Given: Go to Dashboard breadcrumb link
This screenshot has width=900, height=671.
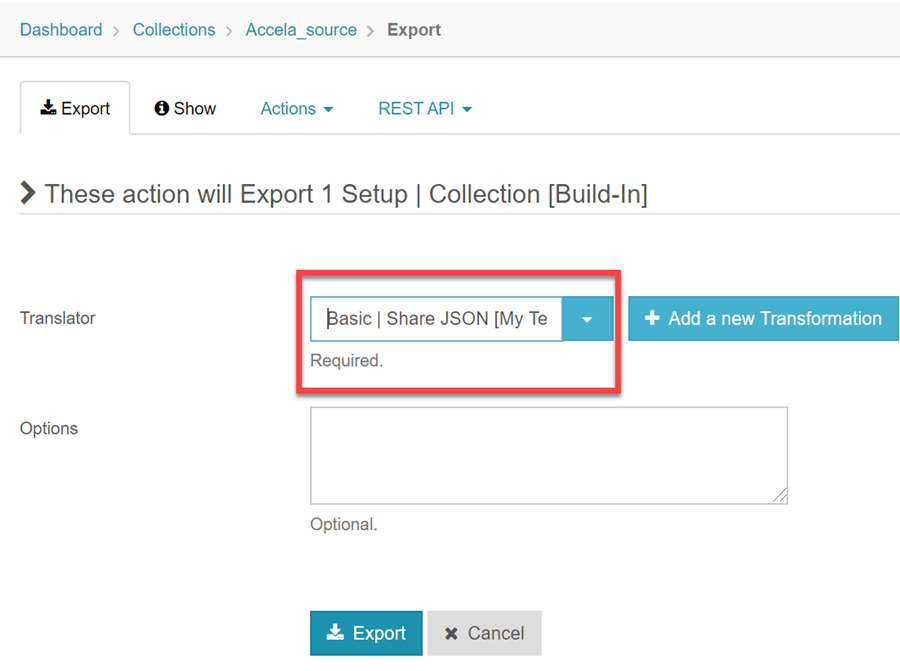Looking at the screenshot, I should coord(61,30).
